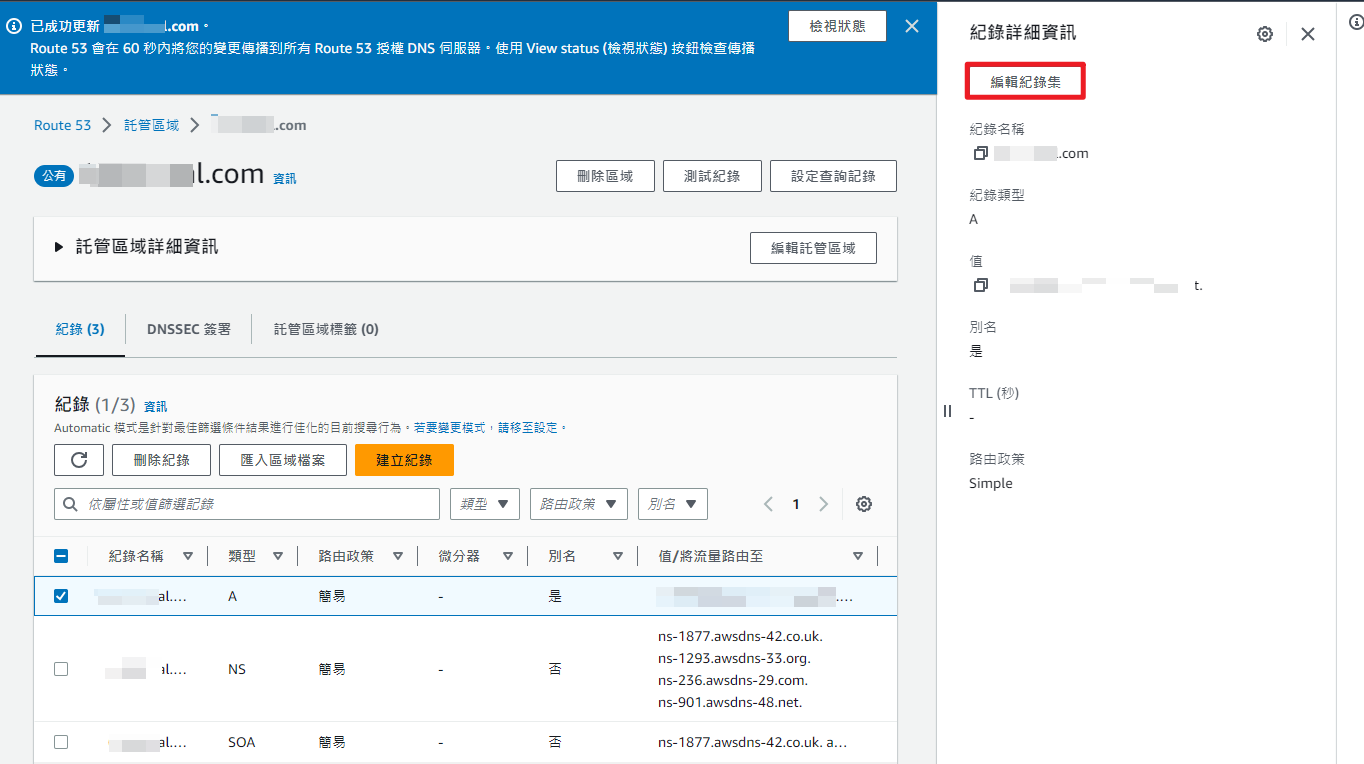Open the 類型 filter dropdown
The image size is (1364, 764).
485,504
